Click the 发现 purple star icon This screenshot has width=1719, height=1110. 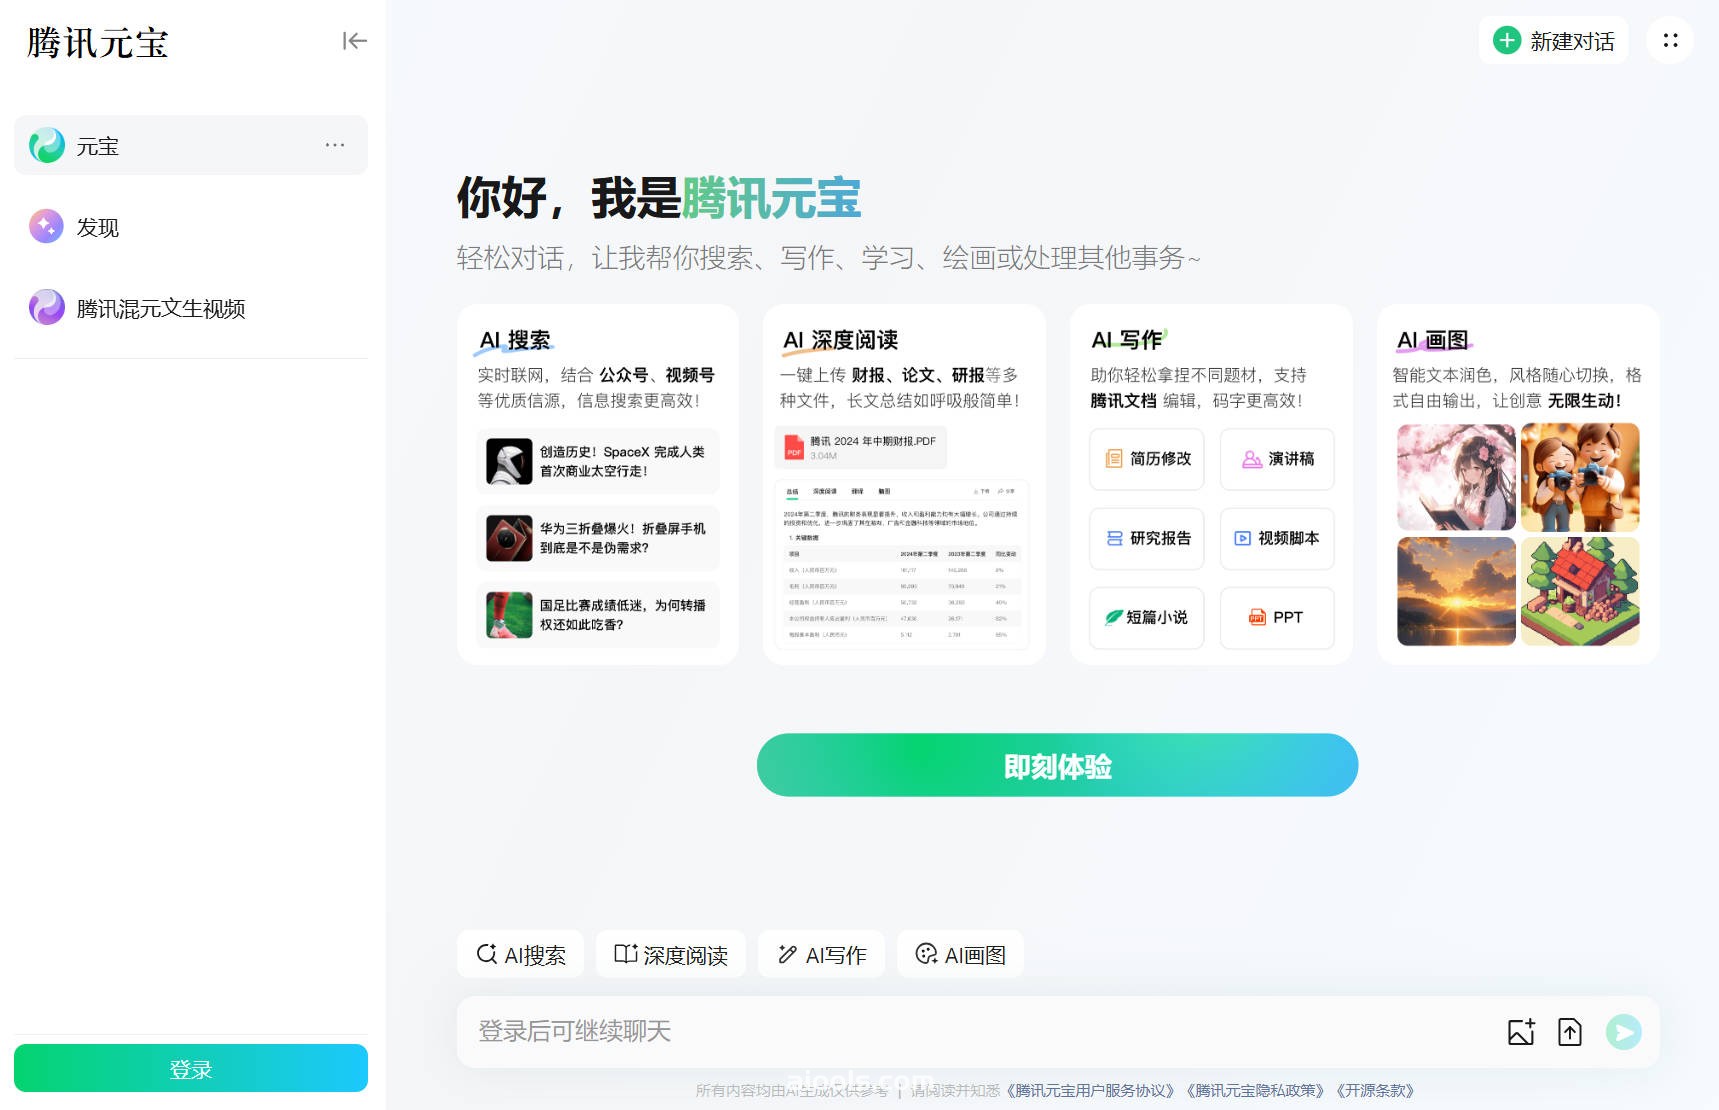[x=47, y=227]
